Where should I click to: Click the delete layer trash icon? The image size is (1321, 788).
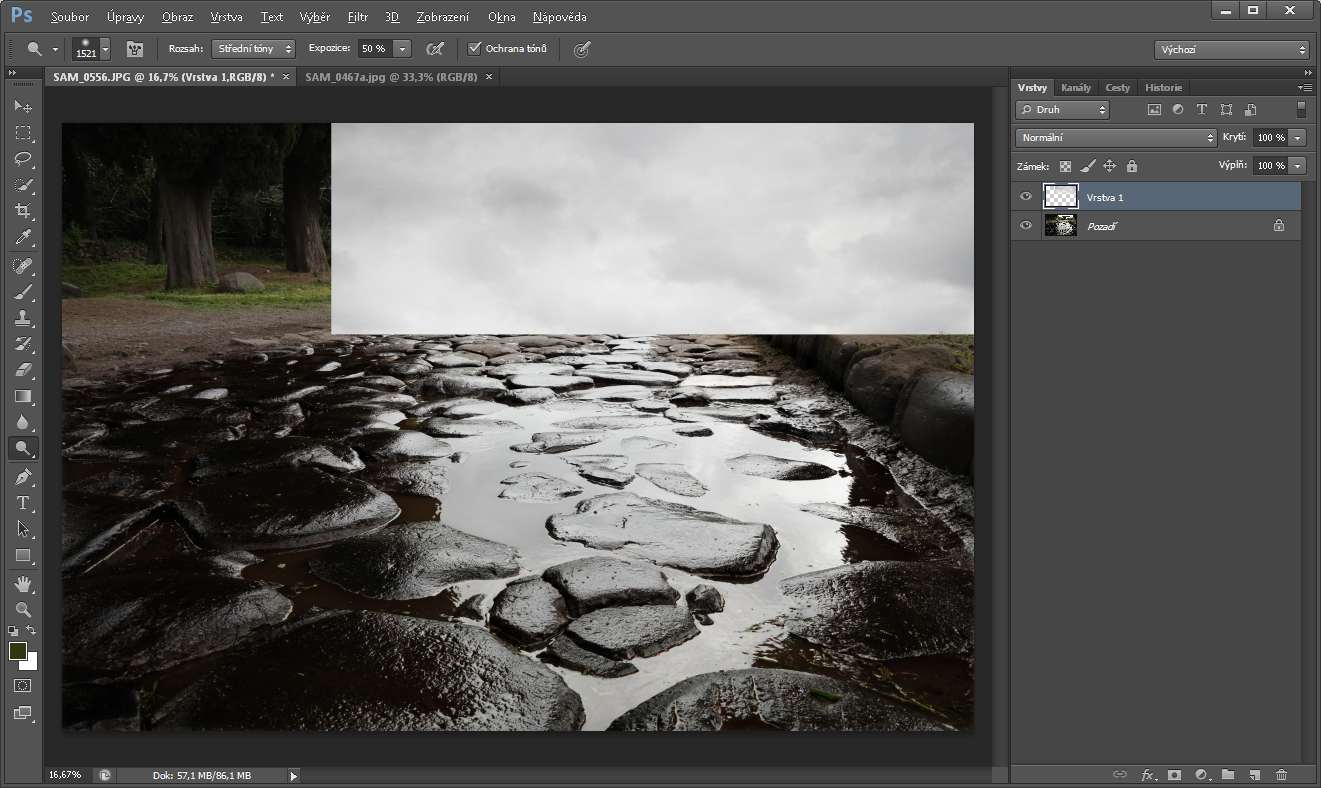point(1281,774)
